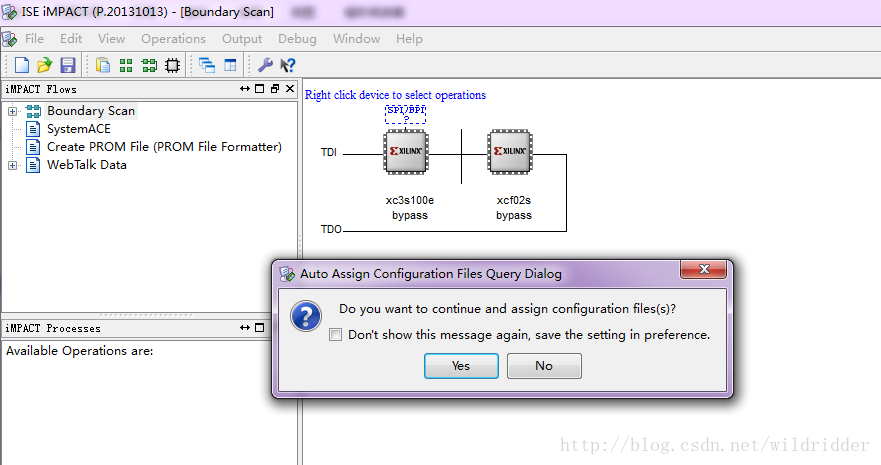This screenshot has width=881, height=465.
Task: Save project using the floppy disk icon
Action: point(68,65)
